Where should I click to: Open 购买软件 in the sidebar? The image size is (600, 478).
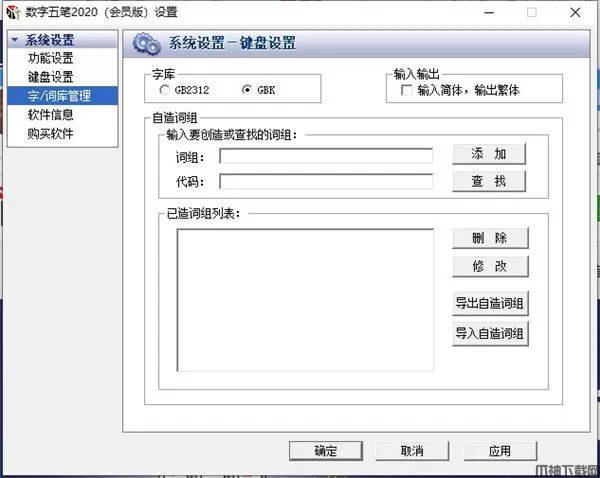[x=50, y=133]
